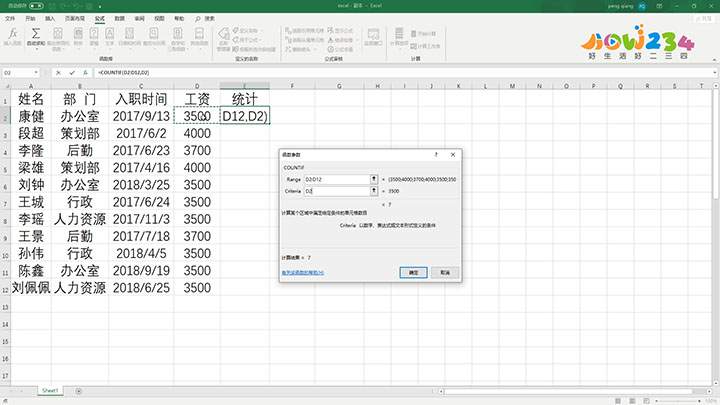Click Evaluate Formula in the ribbon

[x=340, y=49]
